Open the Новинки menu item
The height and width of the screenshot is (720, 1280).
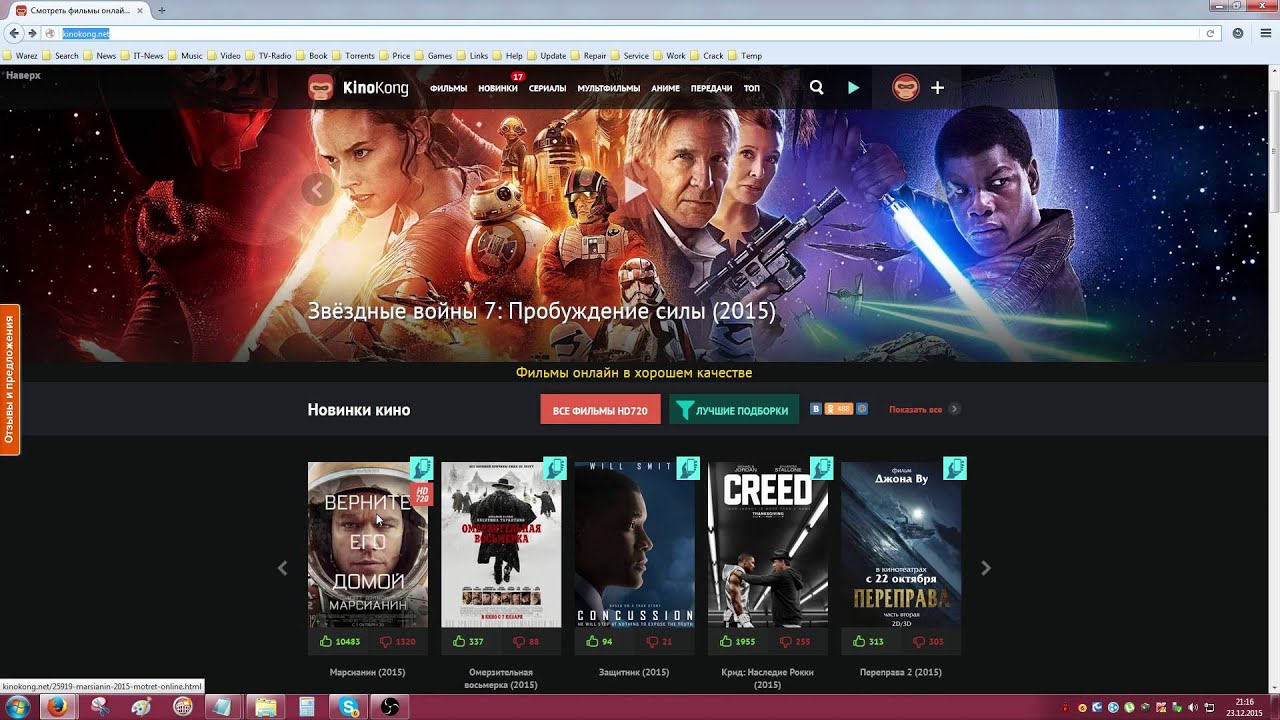(498, 88)
